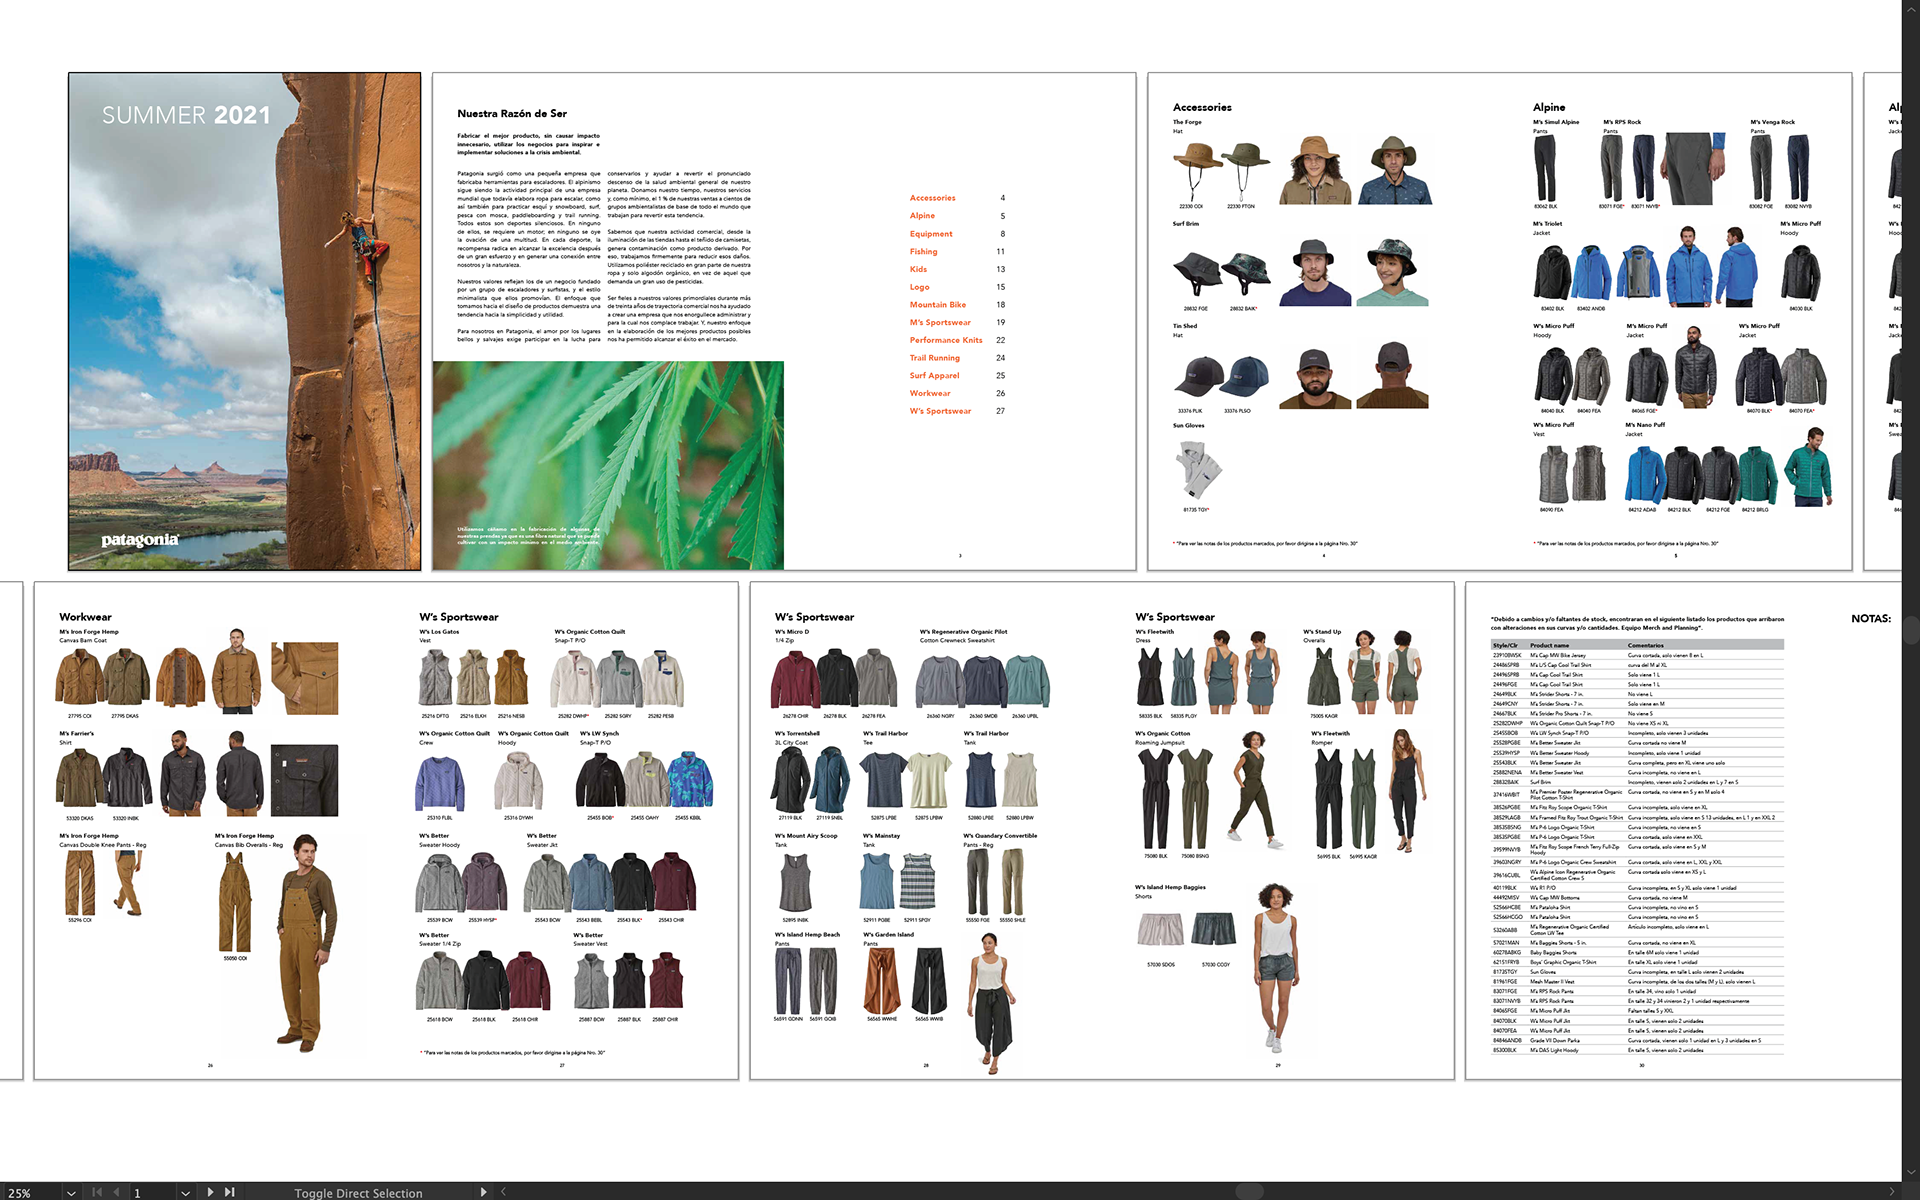Click Mountain Bike in contents list
The image size is (1920, 1200).
(937, 305)
